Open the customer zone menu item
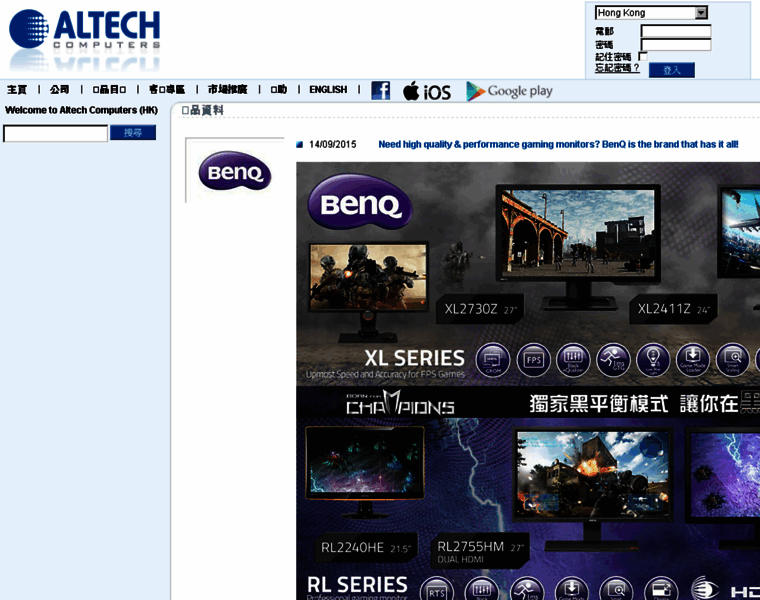760x600 pixels. pyautogui.click(x=167, y=90)
